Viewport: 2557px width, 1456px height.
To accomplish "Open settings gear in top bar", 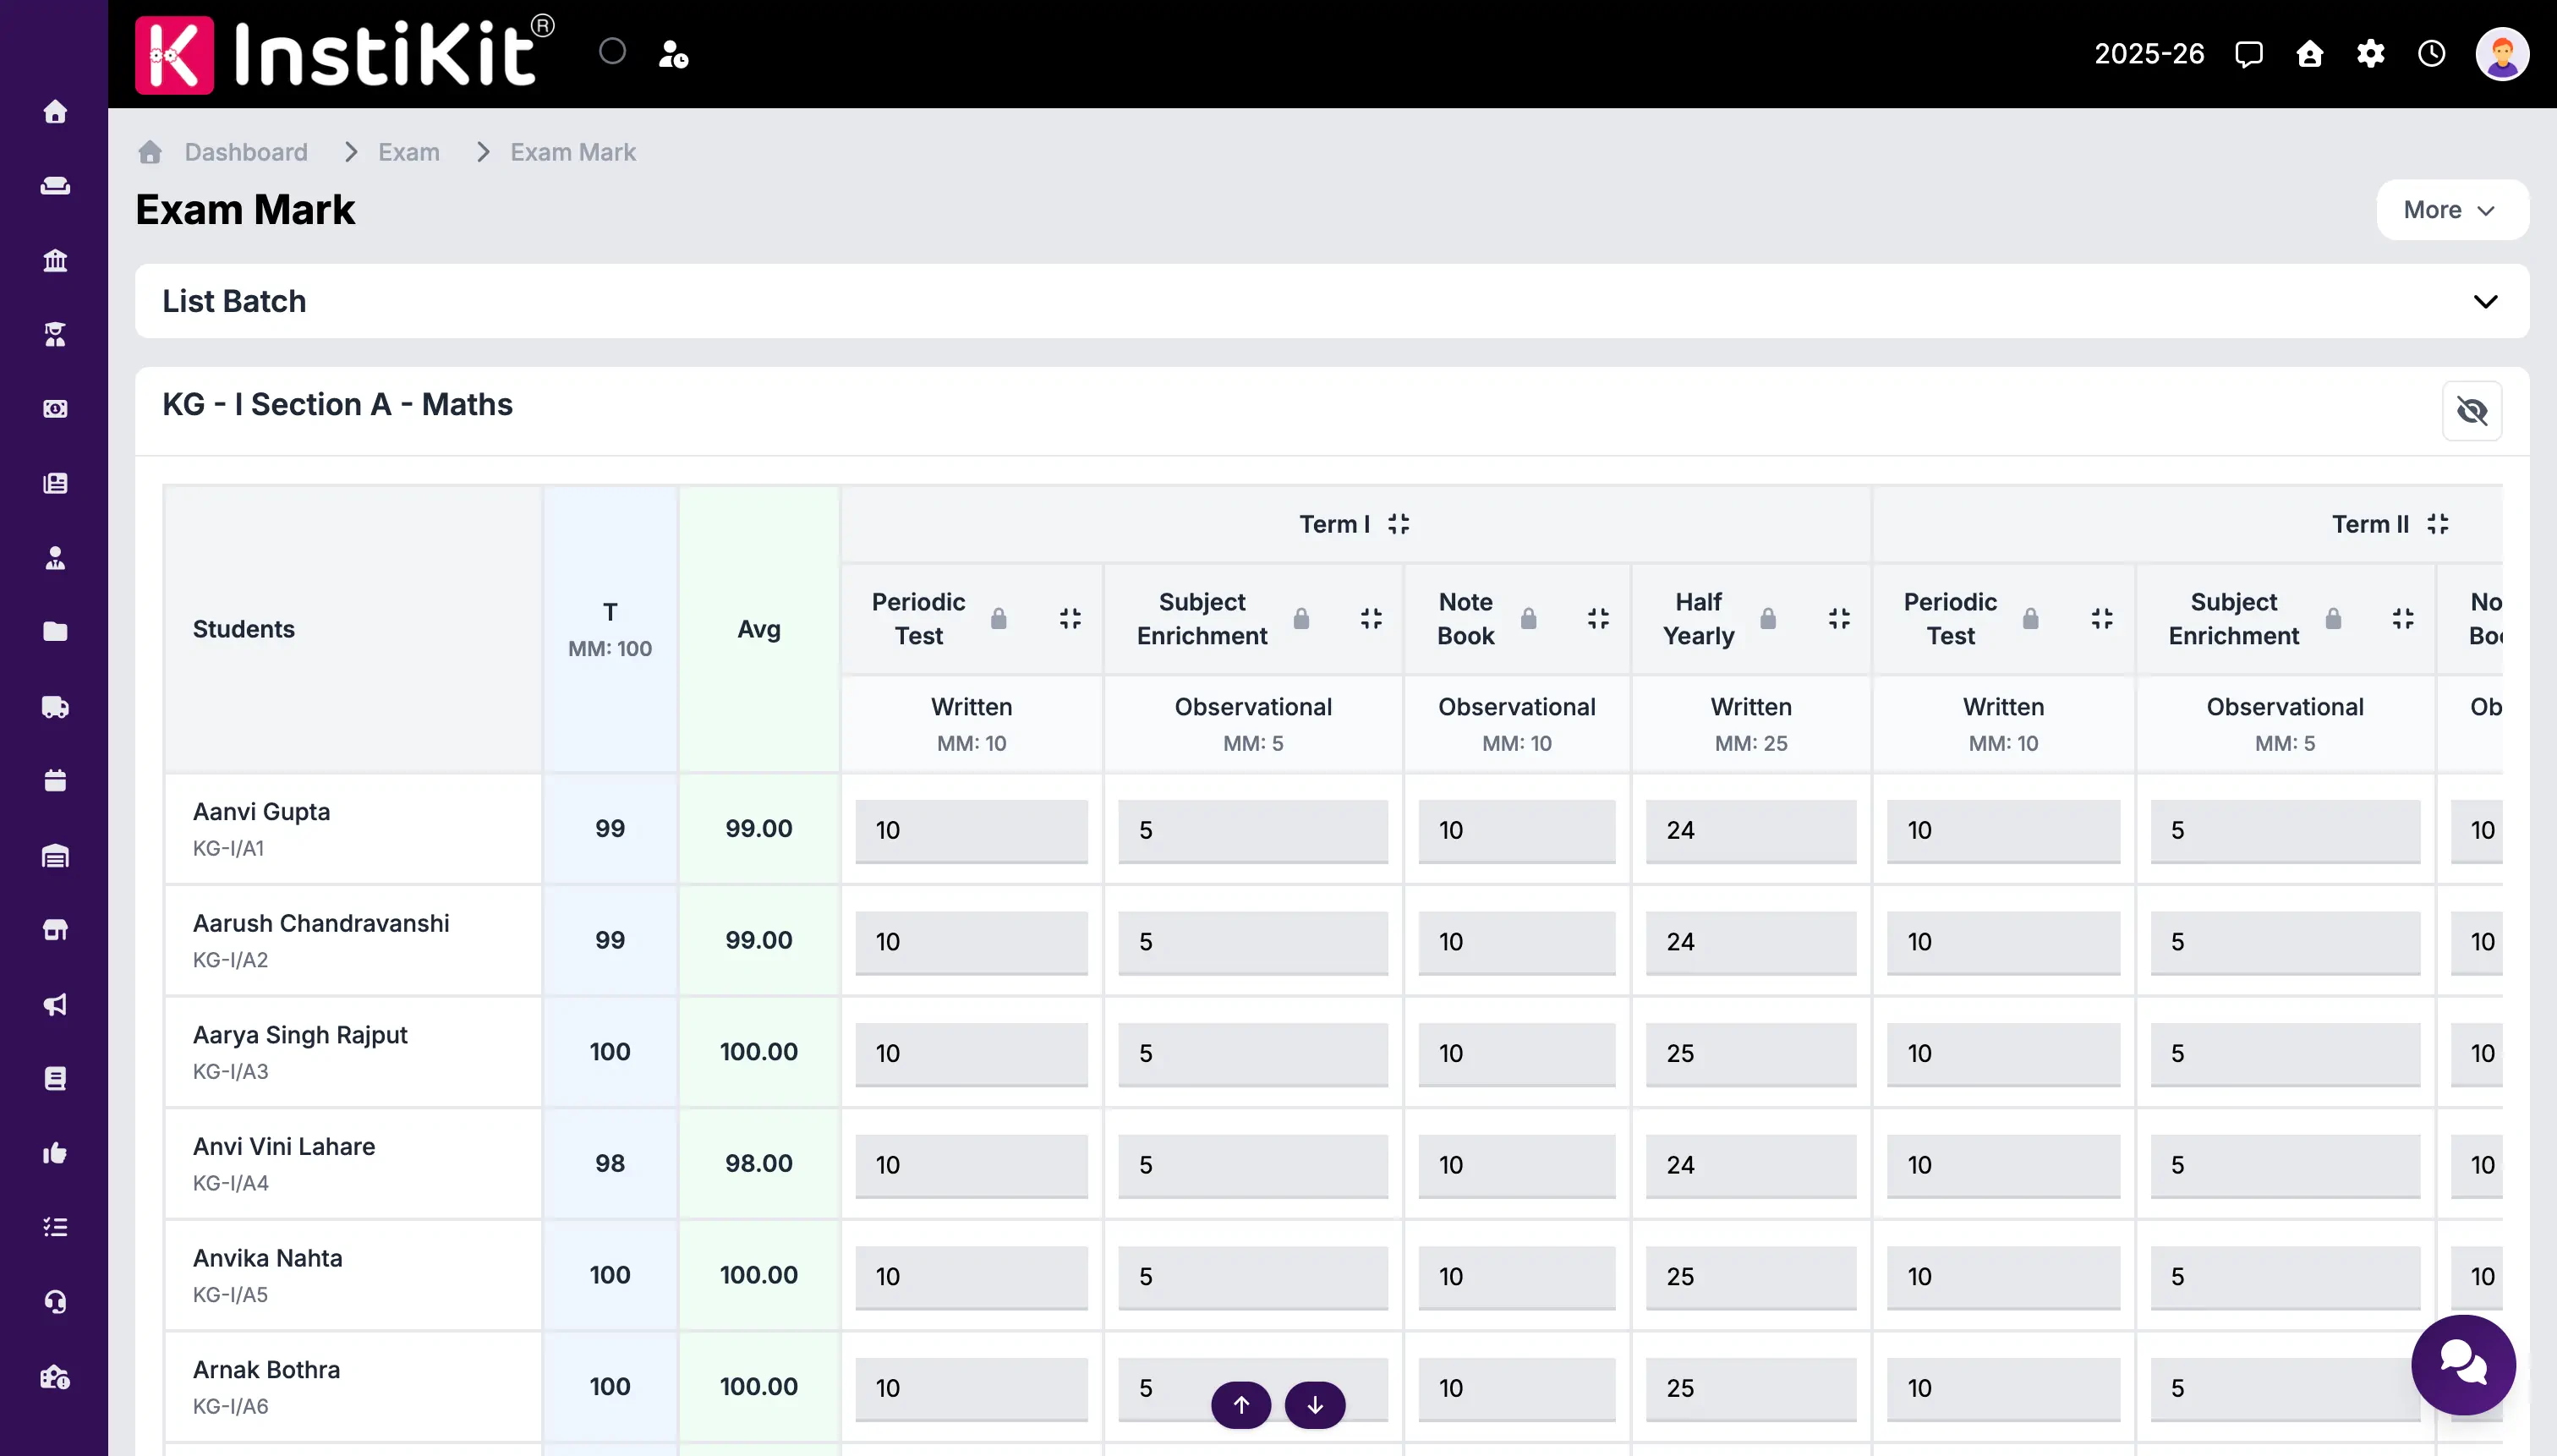I will pos(2371,54).
